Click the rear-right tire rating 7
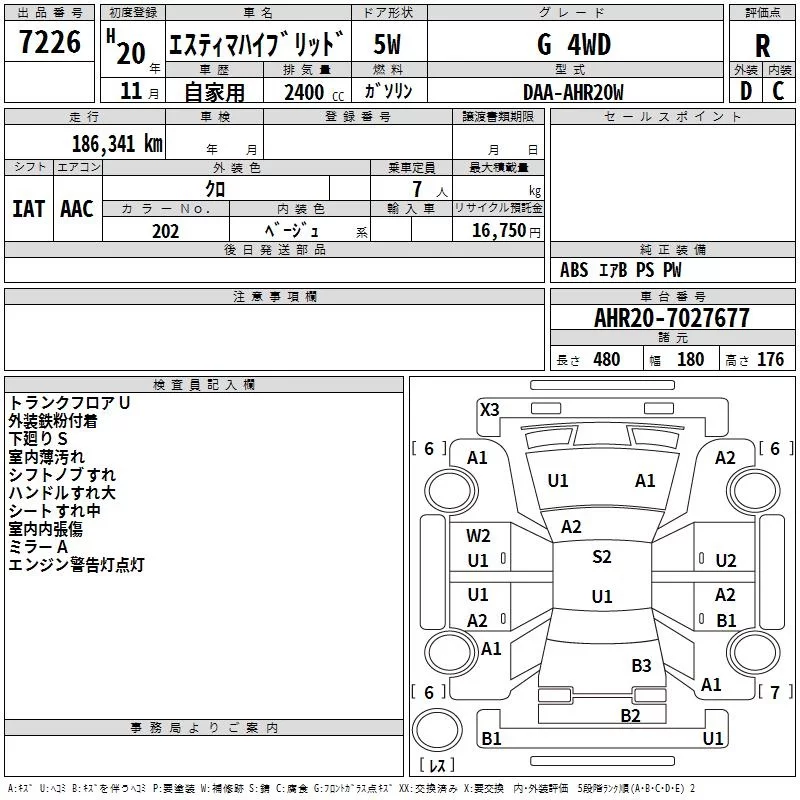800x800 pixels. (x=775, y=692)
